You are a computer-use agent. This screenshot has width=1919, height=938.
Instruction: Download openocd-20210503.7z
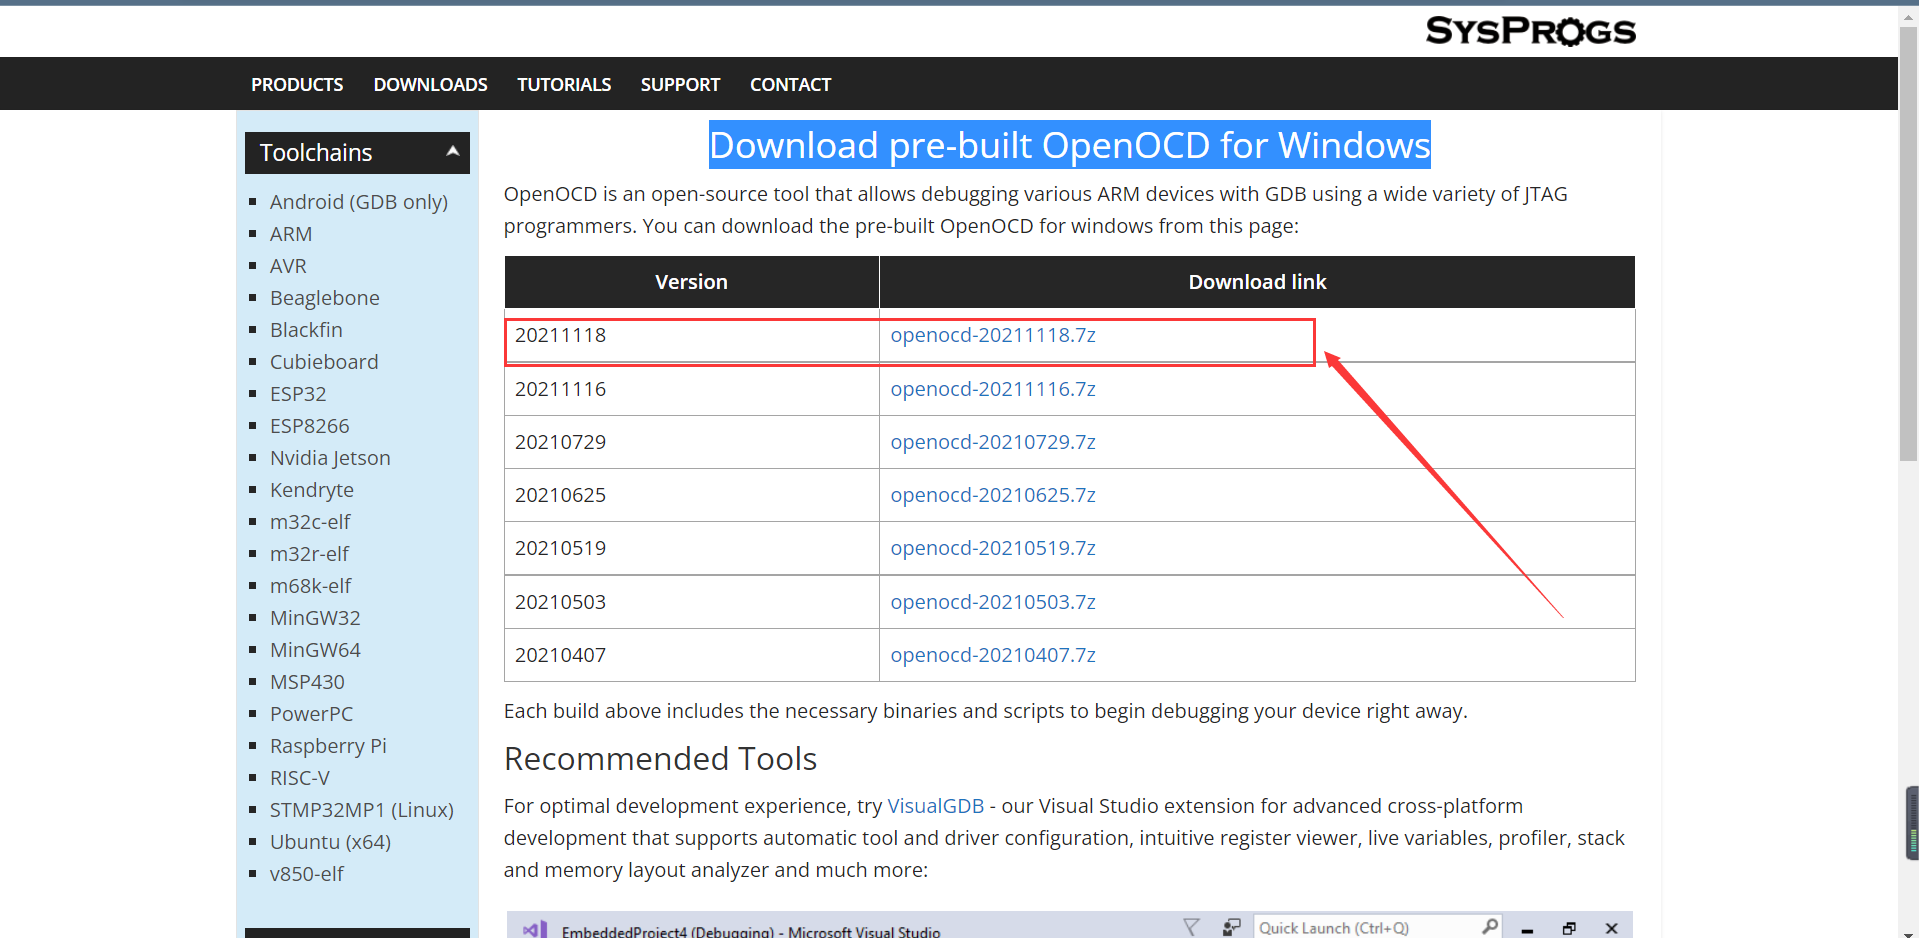(993, 602)
